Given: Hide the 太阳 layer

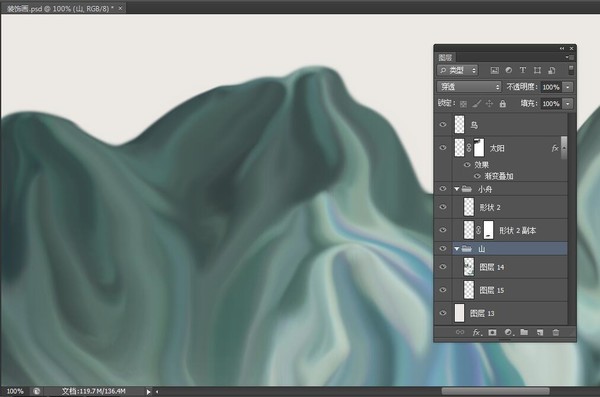Looking at the screenshot, I should 443,148.
